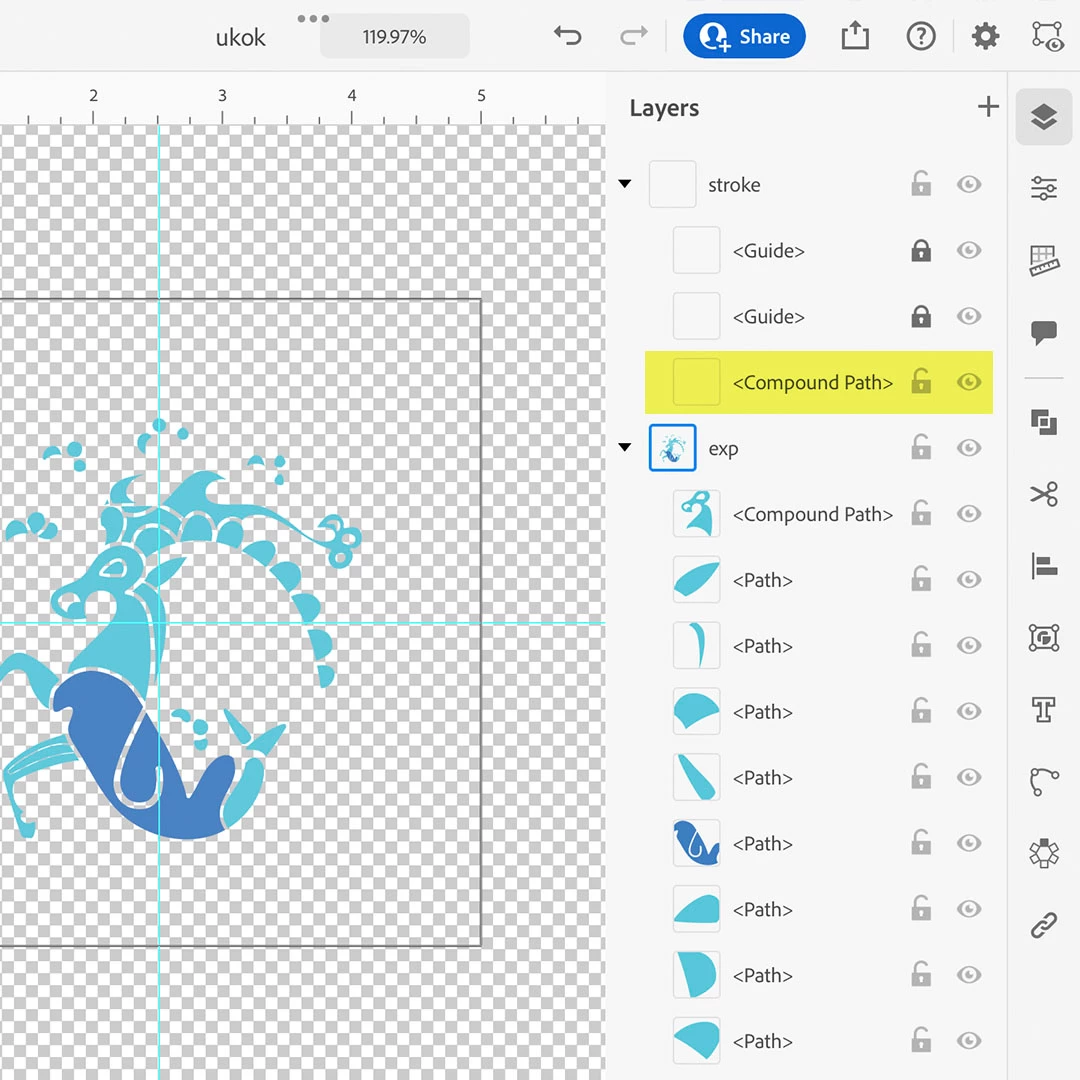Undo the last action
This screenshot has height=1080, width=1080.
tap(568, 35)
